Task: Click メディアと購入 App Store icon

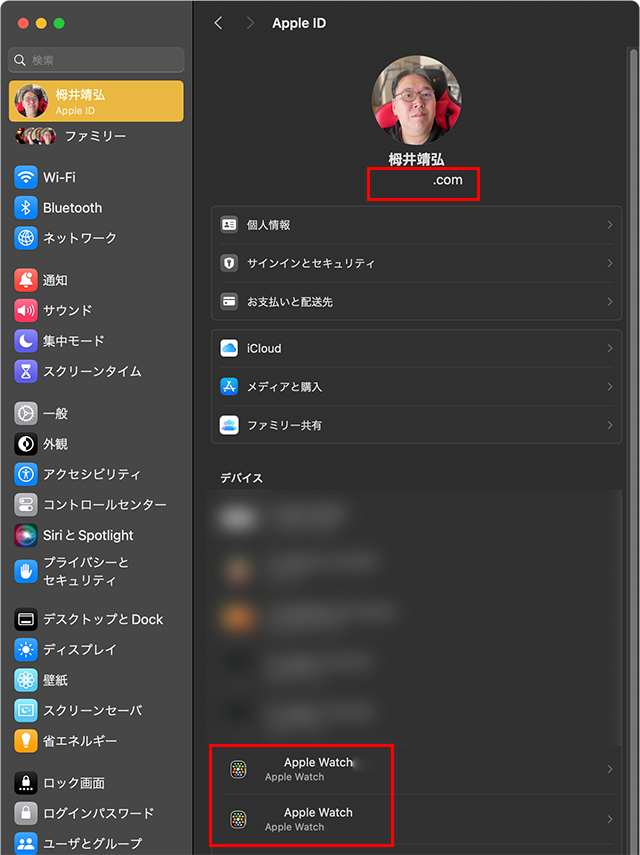Action: 229,387
